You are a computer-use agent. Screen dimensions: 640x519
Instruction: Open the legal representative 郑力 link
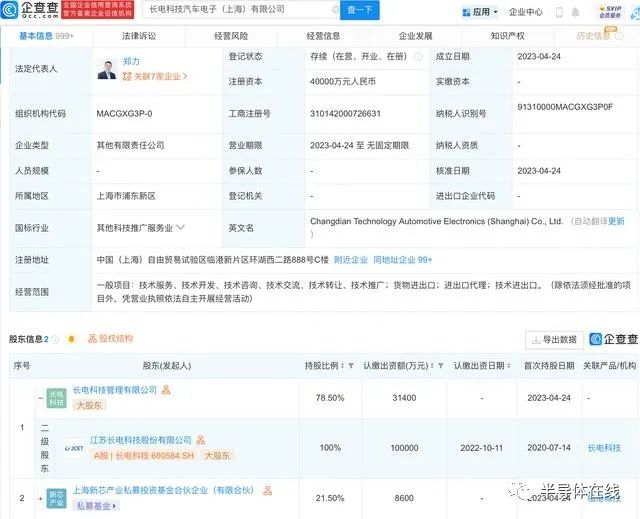(x=131, y=61)
